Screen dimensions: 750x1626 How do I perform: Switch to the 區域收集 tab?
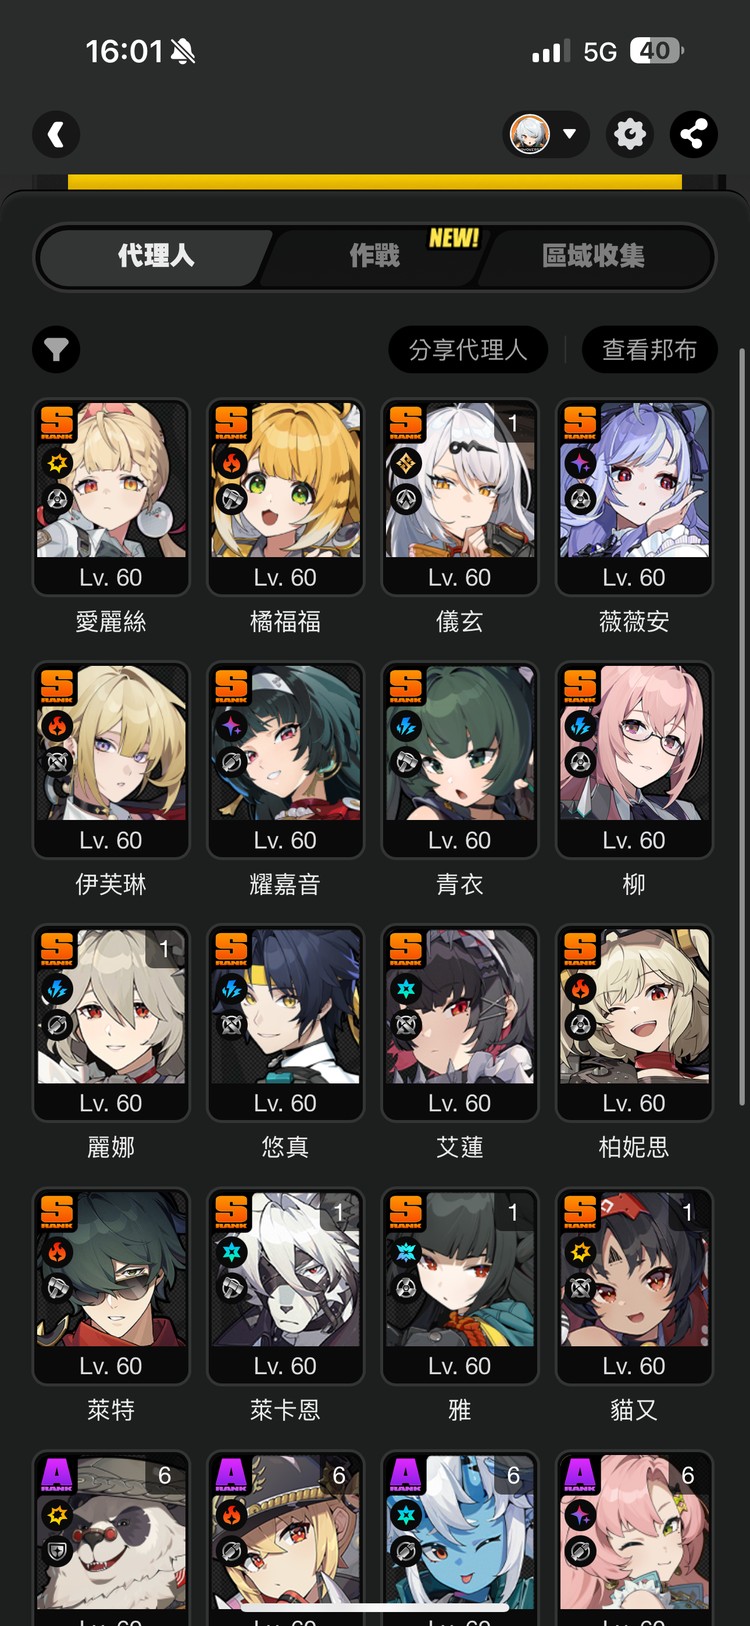[593, 256]
